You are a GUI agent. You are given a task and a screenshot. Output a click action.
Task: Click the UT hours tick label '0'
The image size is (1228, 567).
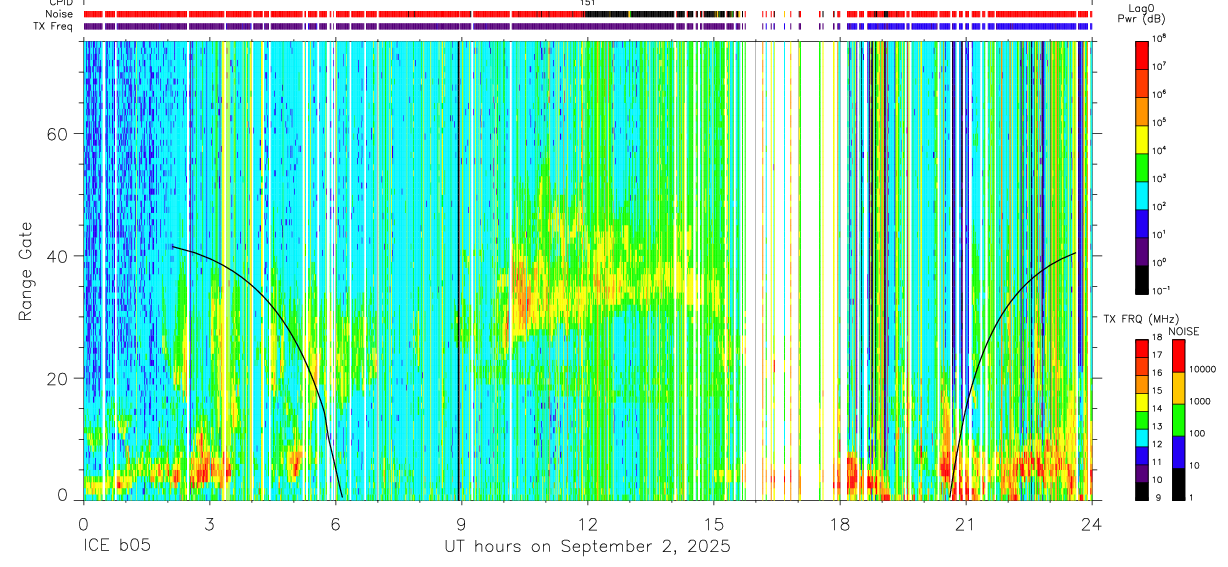pos(83,523)
